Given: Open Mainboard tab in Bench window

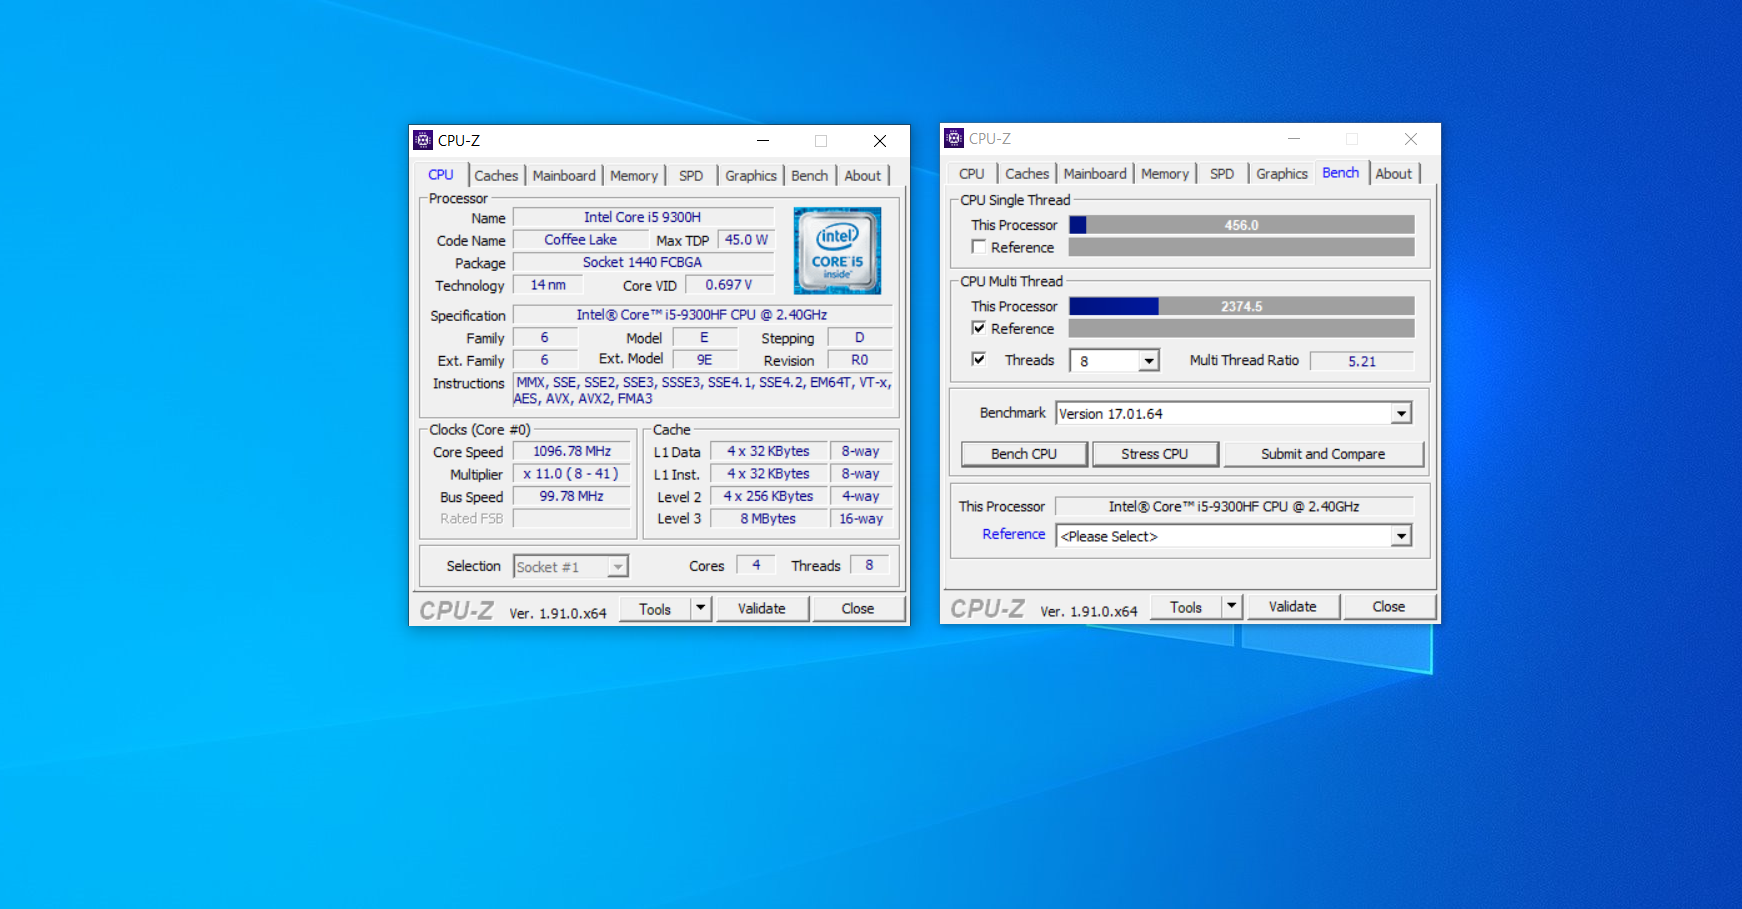Looking at the screenshot, I should pos(1095,174).
